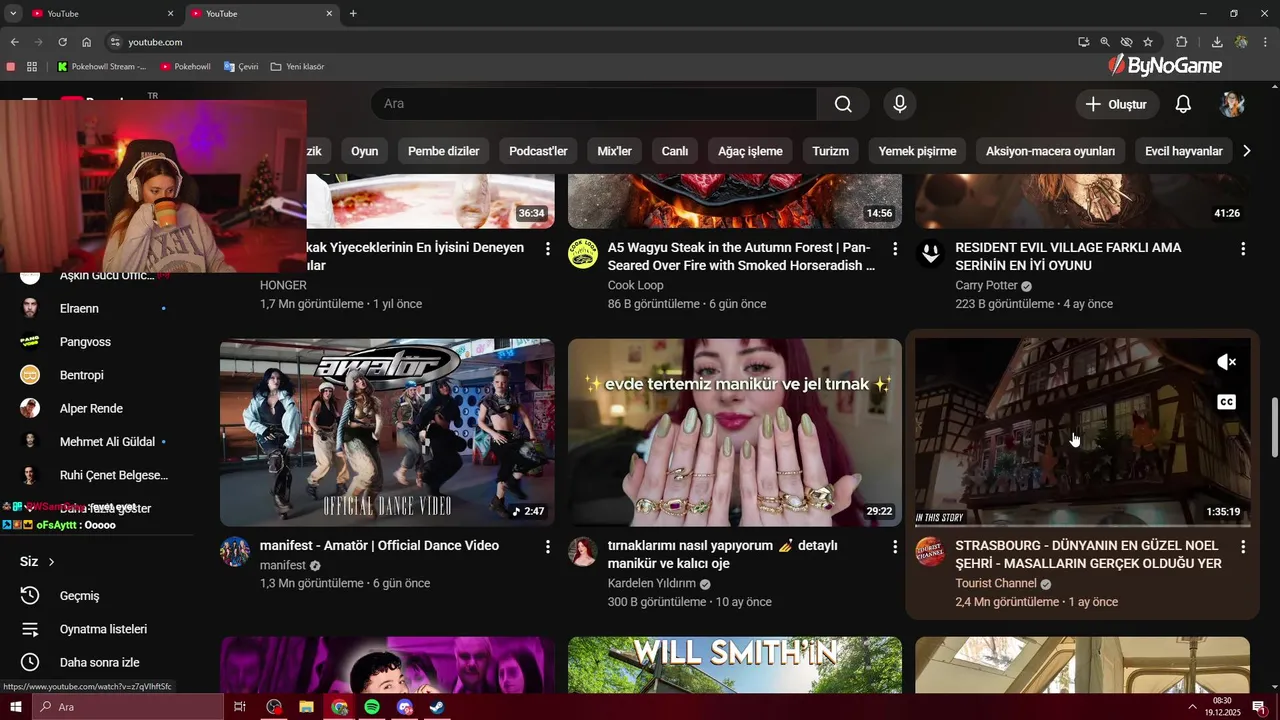Open Tourist Channel avatar
The height and width of the screenshot is (720, 1280).
(x=930, y=552)
